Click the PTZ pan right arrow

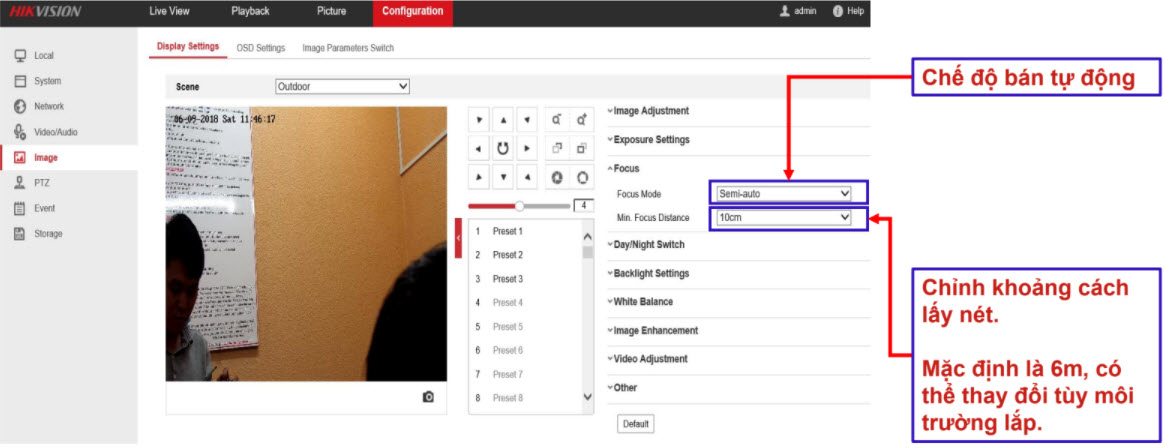pyautogui.click(x=528, y=149)
